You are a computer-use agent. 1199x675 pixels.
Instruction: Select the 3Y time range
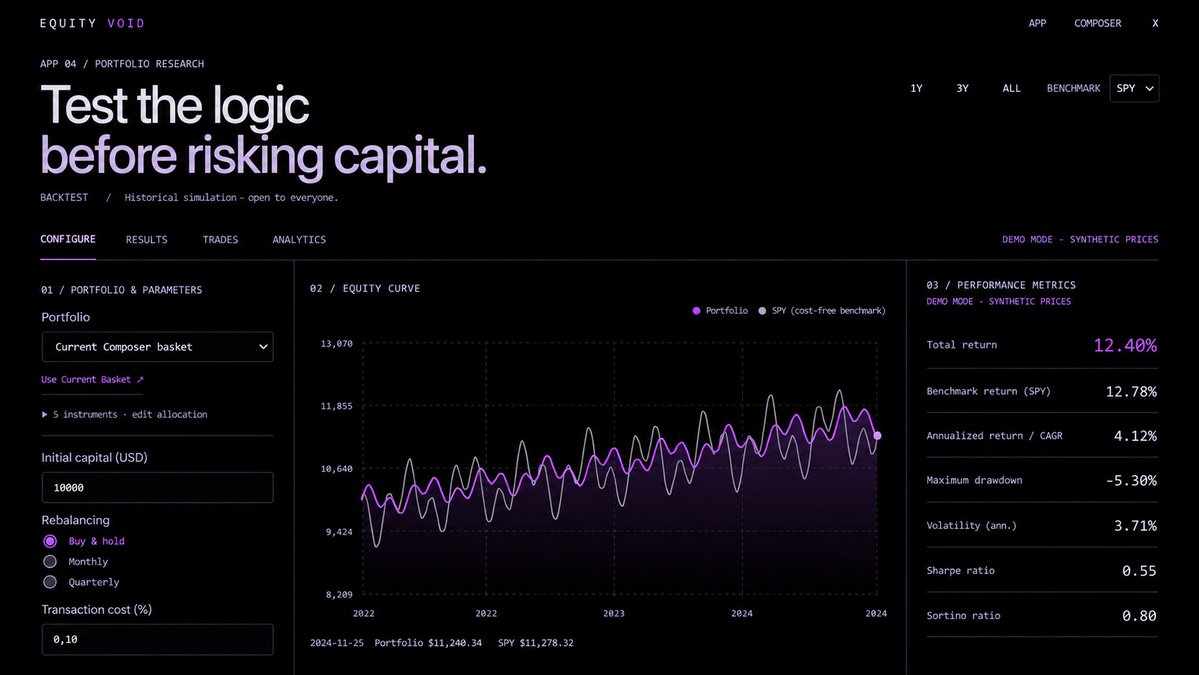click(962, 89)
